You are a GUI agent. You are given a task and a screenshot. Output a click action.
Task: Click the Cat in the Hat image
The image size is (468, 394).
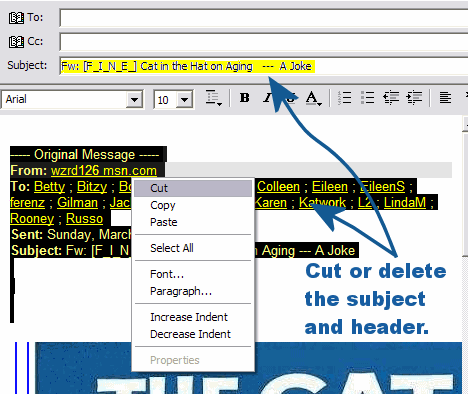click(248, 368)
